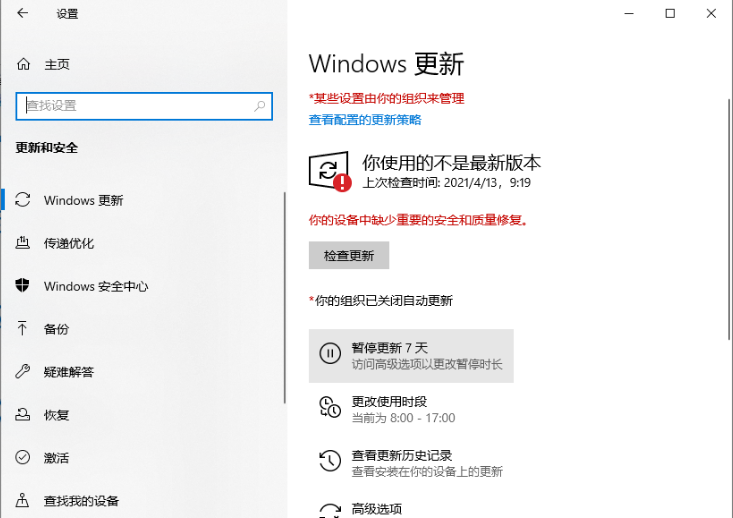Click the sidebar vertical scrollbar
This screenshot has width=733, height=518.
coord(284,297)
